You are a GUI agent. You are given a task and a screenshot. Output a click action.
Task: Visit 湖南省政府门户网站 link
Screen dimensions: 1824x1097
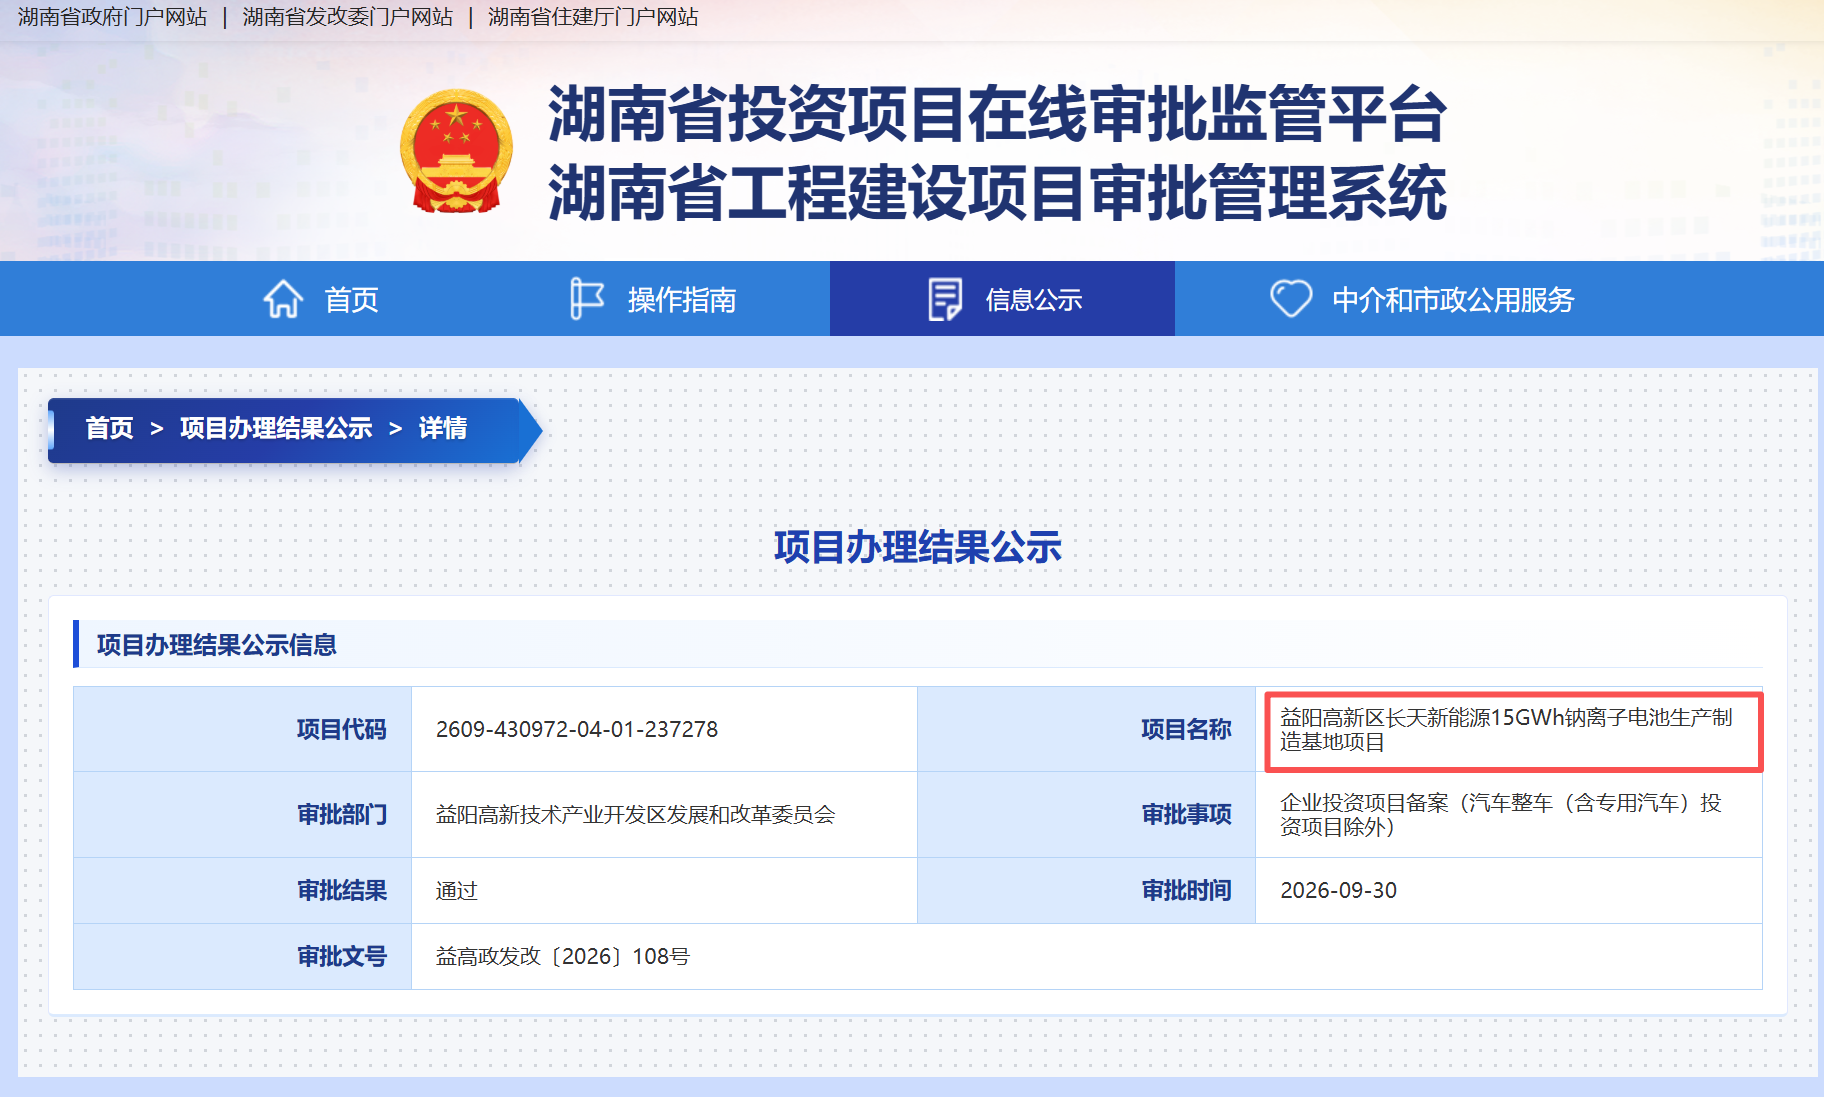click(x=112, y=17)
